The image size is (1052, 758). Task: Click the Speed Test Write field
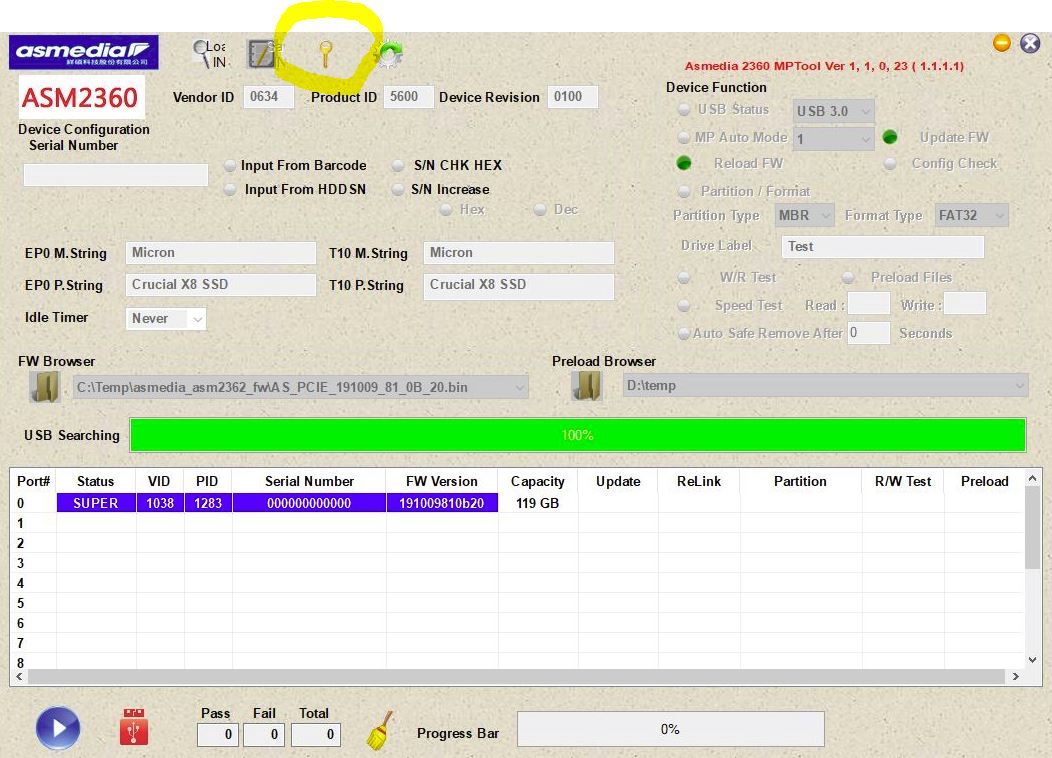coord(965,303)
